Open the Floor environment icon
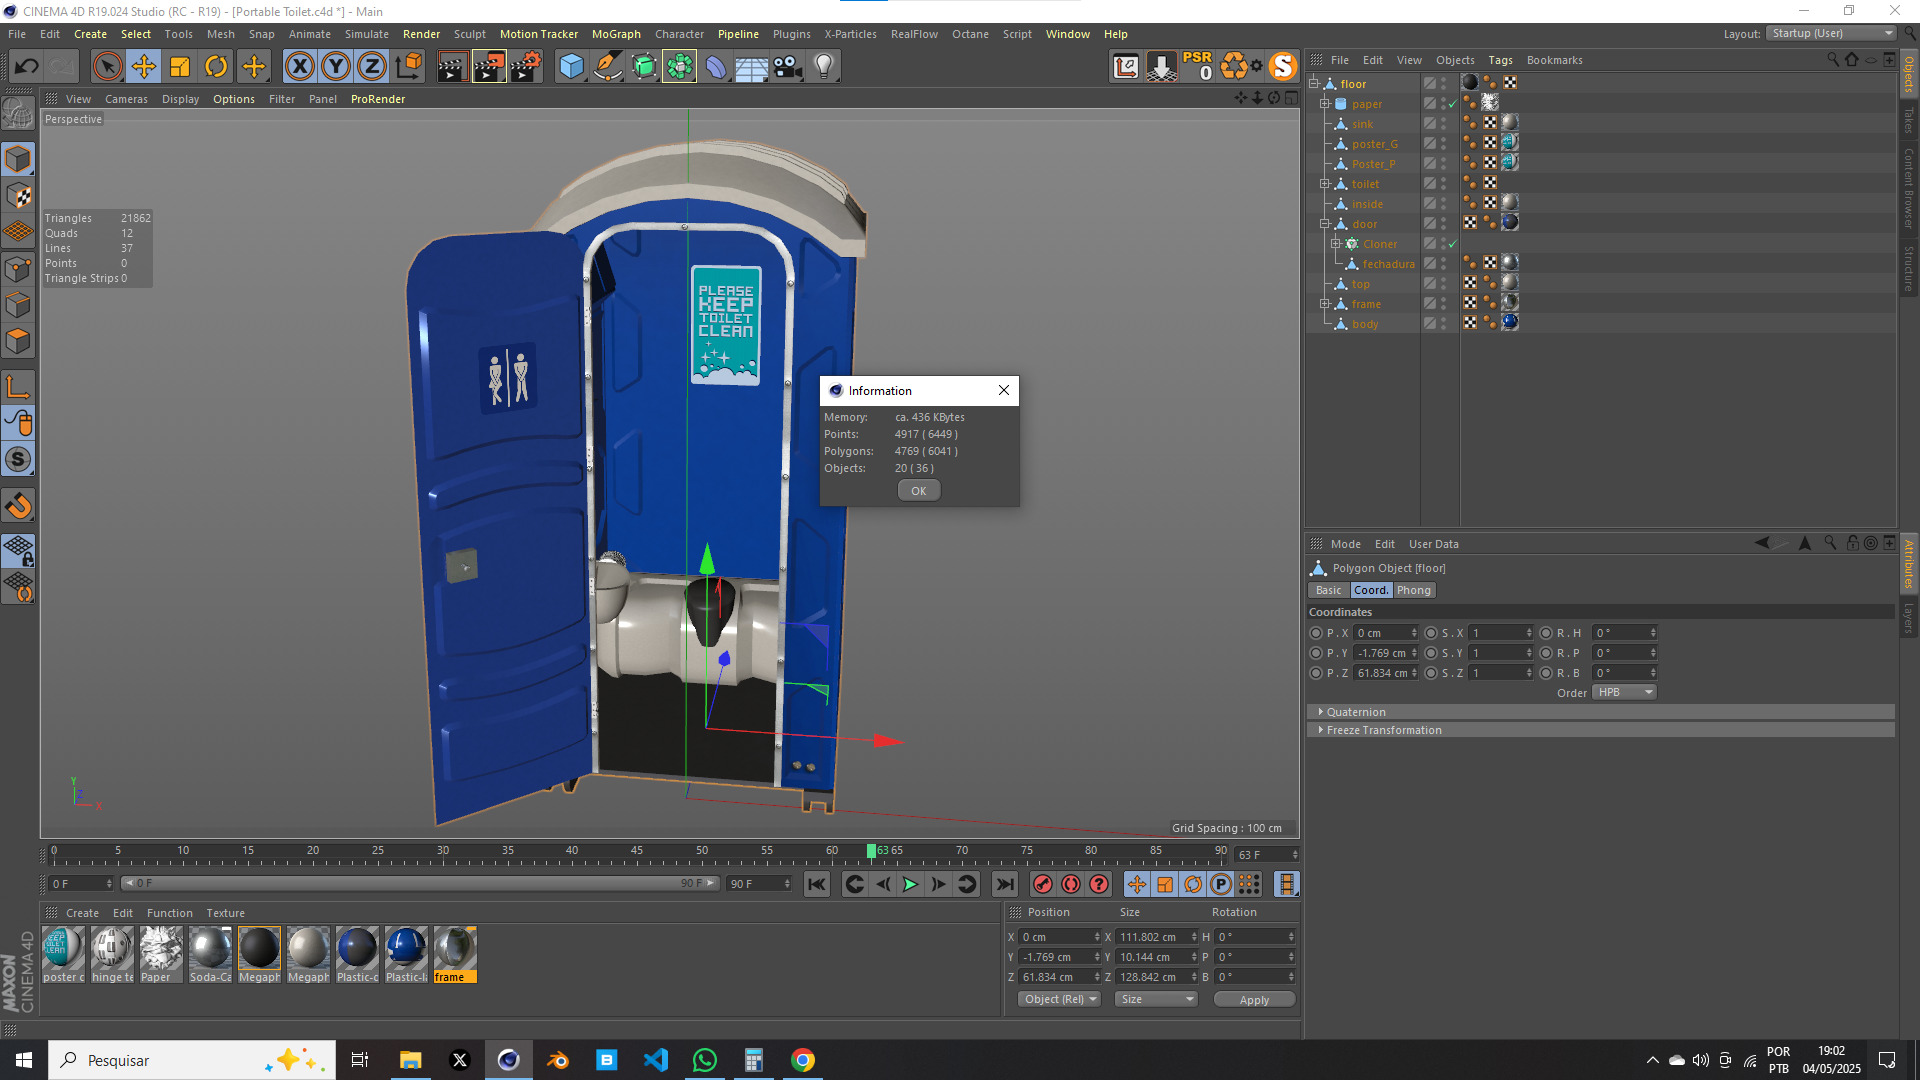The width and height of the screenshot is (1920, 1080). point(752,67)
